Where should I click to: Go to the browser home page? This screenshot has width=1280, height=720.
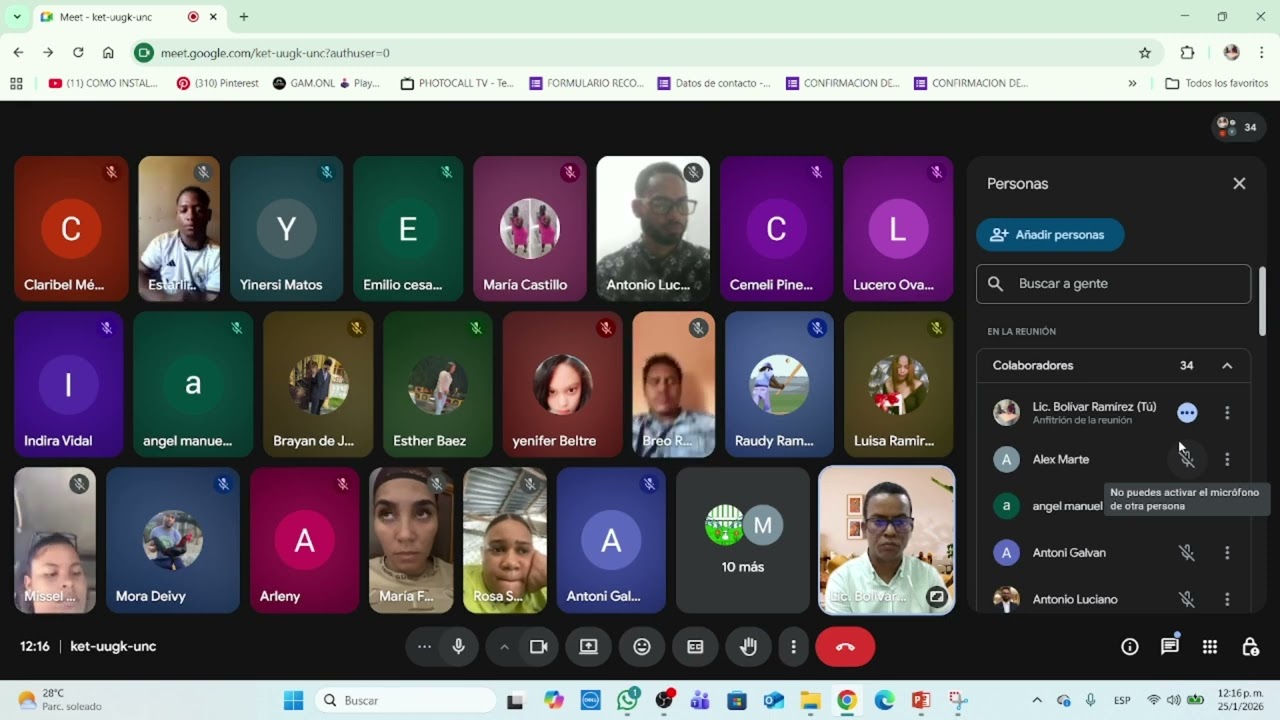pyautogui.click(x=108, y=53)
